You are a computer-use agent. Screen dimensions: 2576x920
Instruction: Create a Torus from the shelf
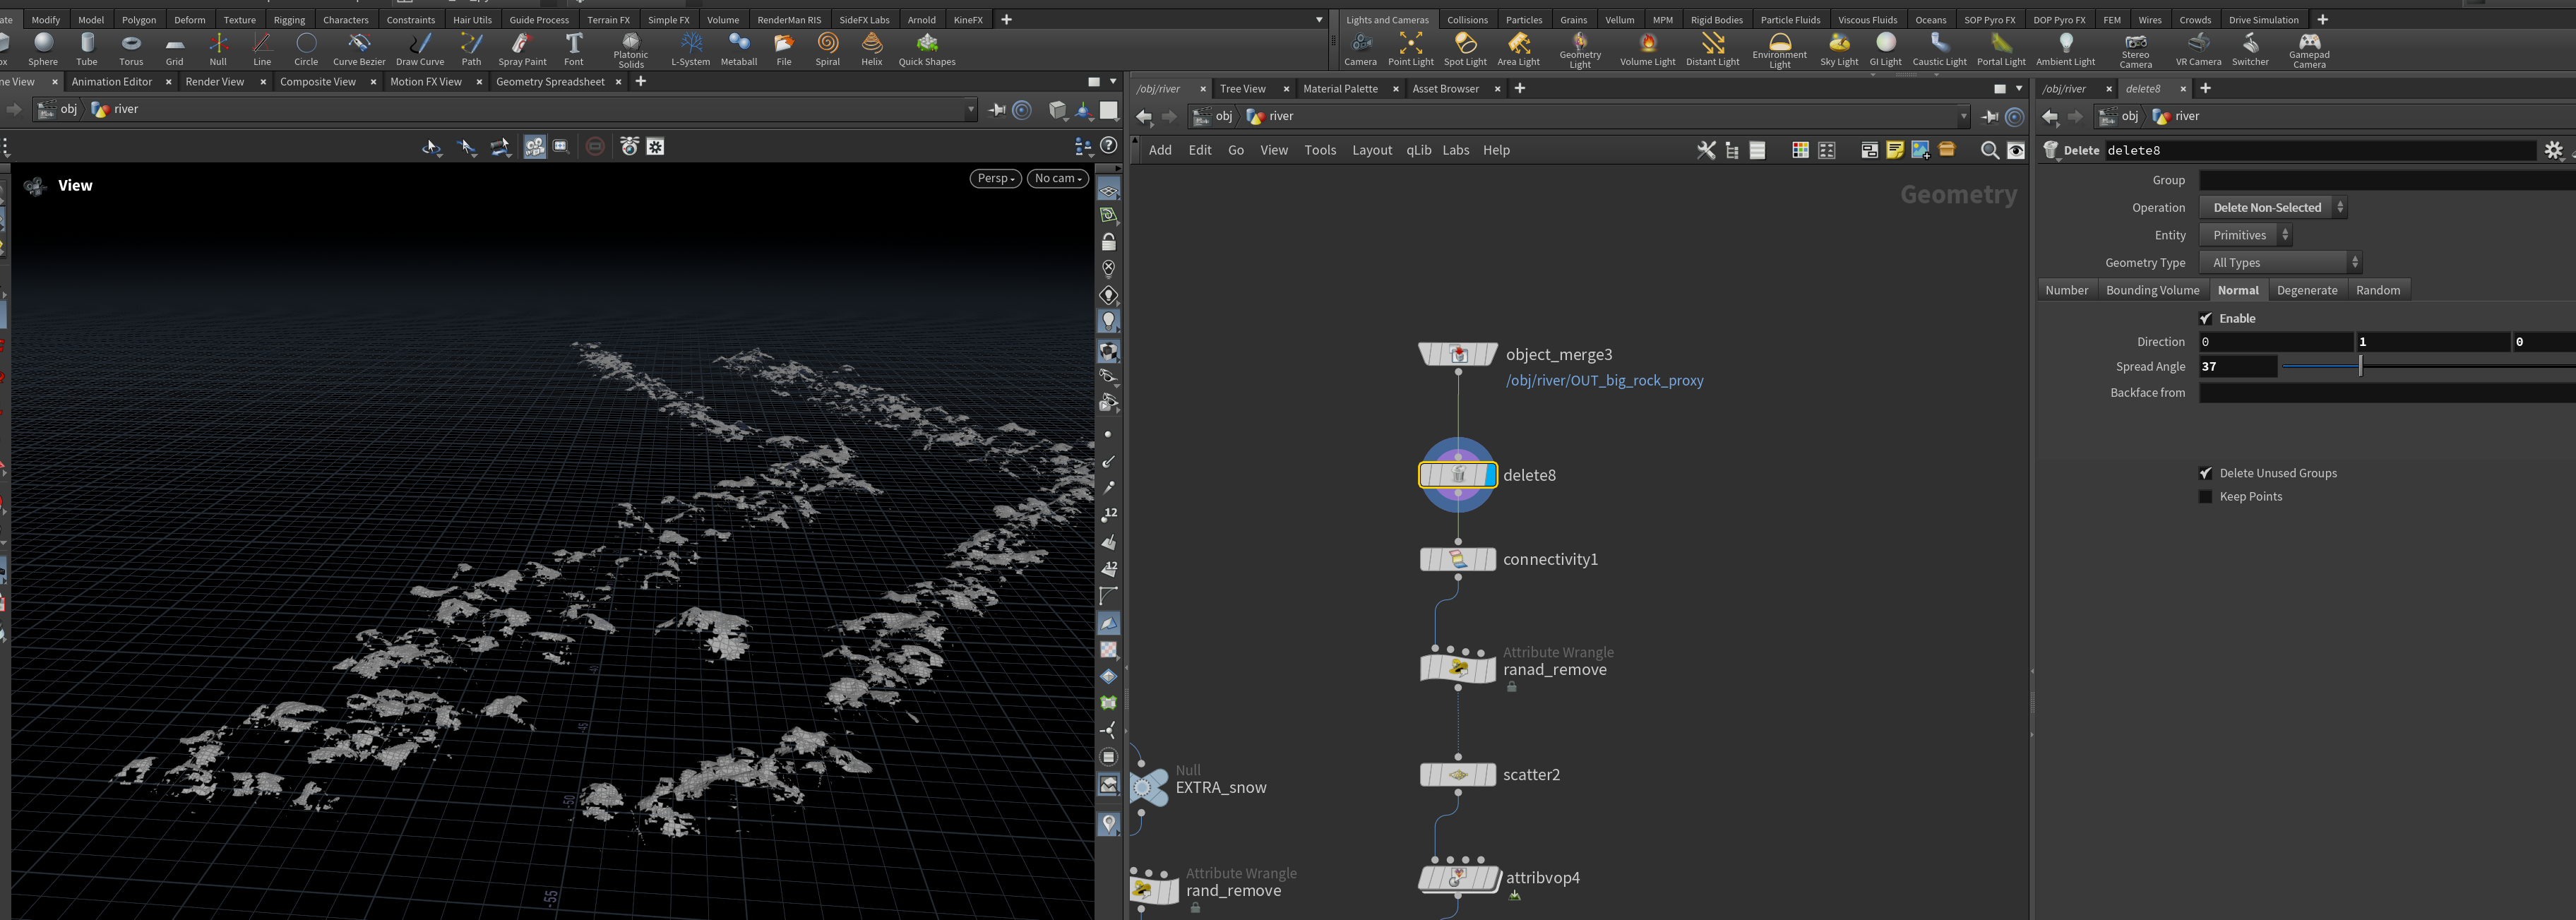tap(131, 49)
